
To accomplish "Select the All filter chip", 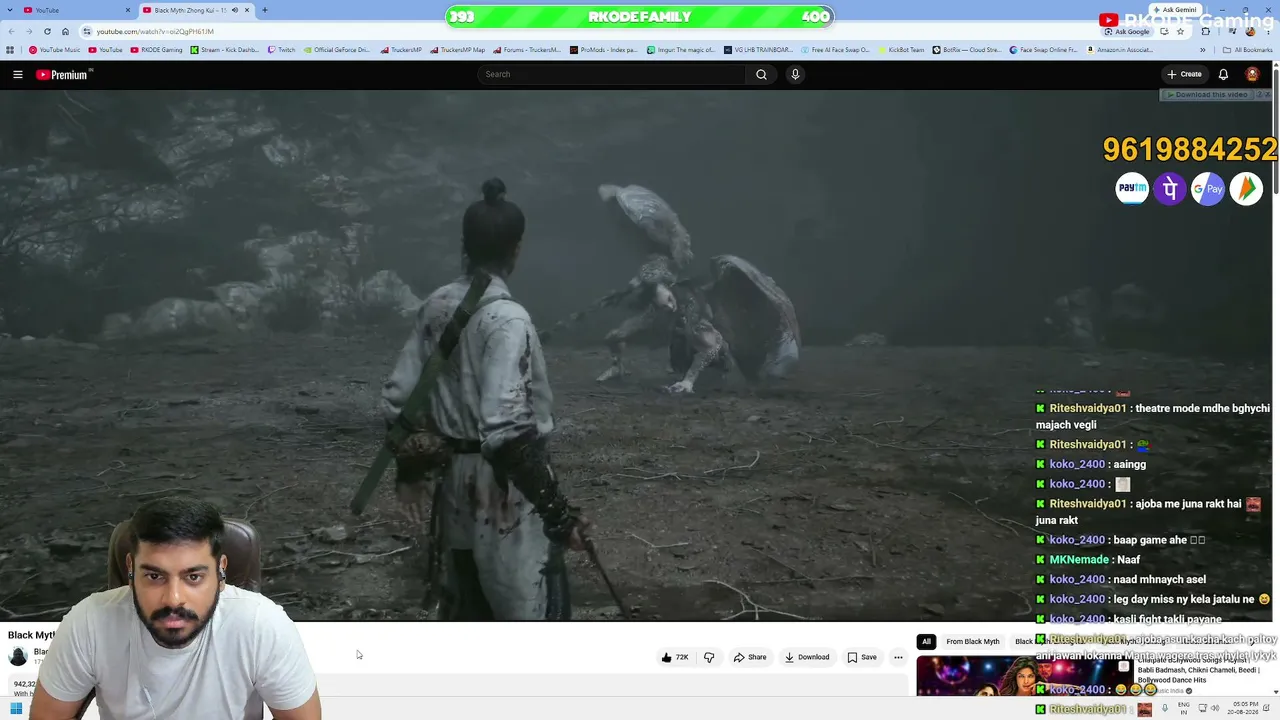I will [926, 641].
